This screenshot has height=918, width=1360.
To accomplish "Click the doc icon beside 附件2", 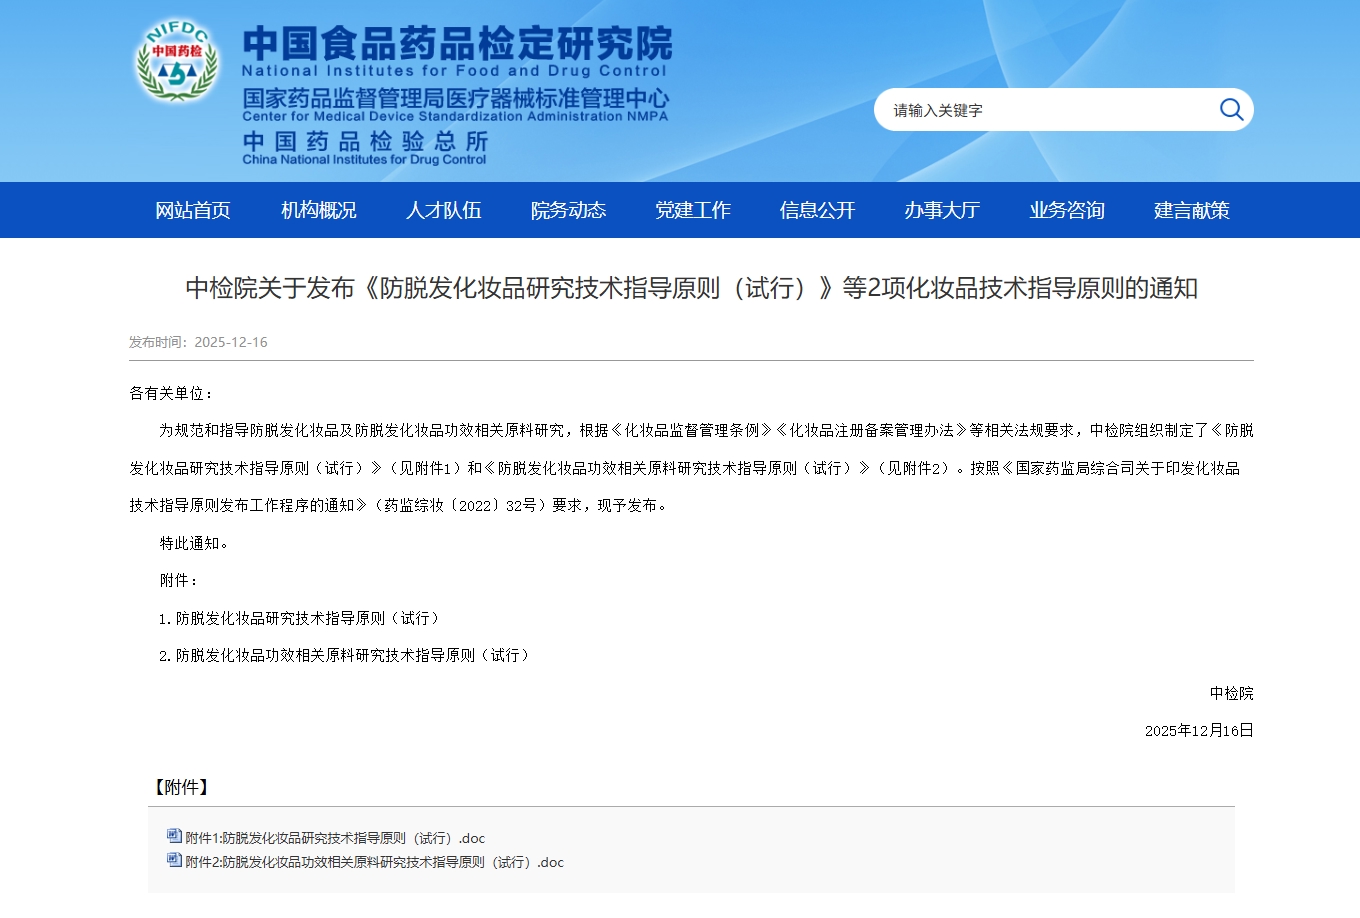I will coord(174,861).
